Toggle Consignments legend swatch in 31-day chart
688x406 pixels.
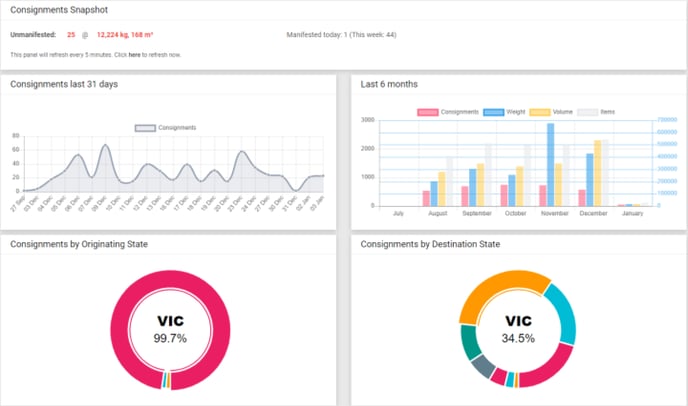click(x=145, y=128)
